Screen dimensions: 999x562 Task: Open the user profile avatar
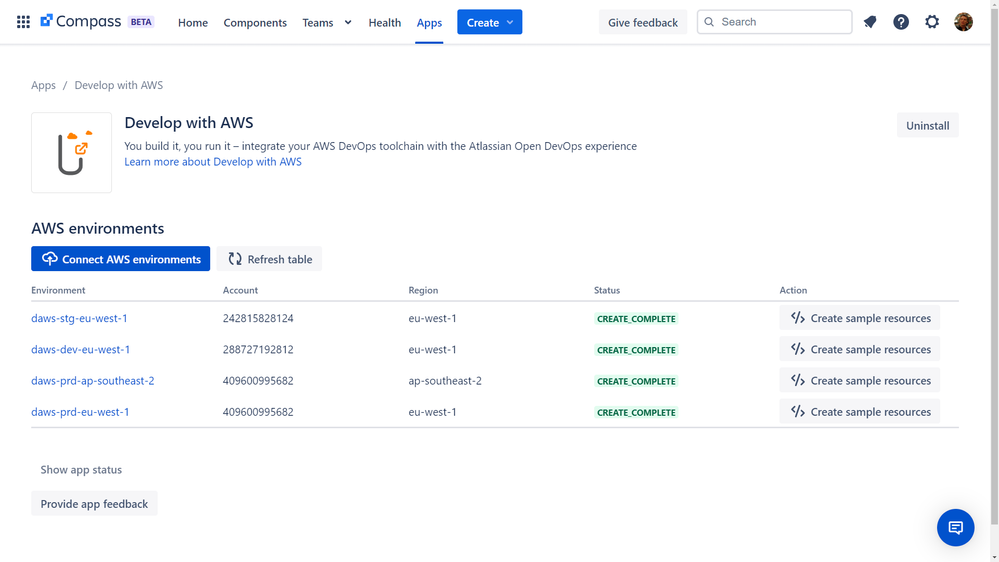click(x=963, y=22)
